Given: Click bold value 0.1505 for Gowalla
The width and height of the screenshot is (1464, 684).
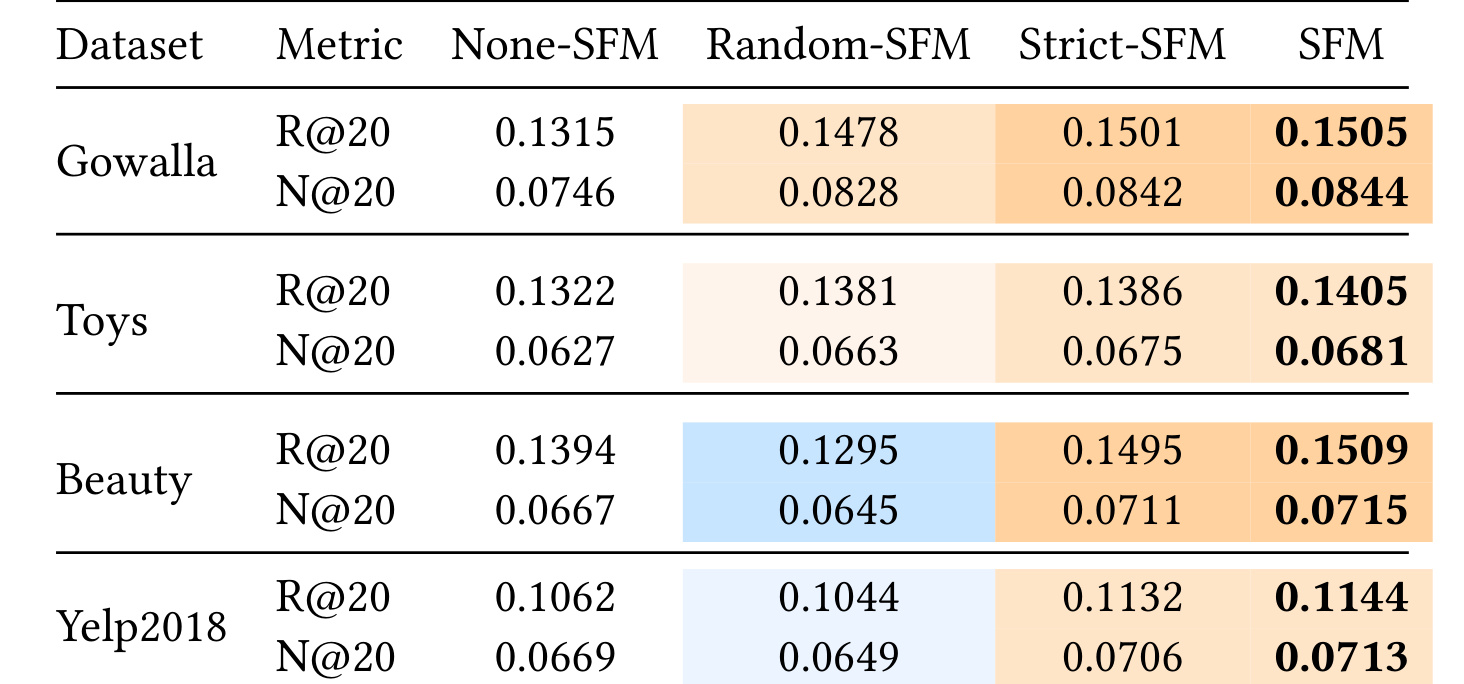Looking at the screenshot, I should [1340, 132].
